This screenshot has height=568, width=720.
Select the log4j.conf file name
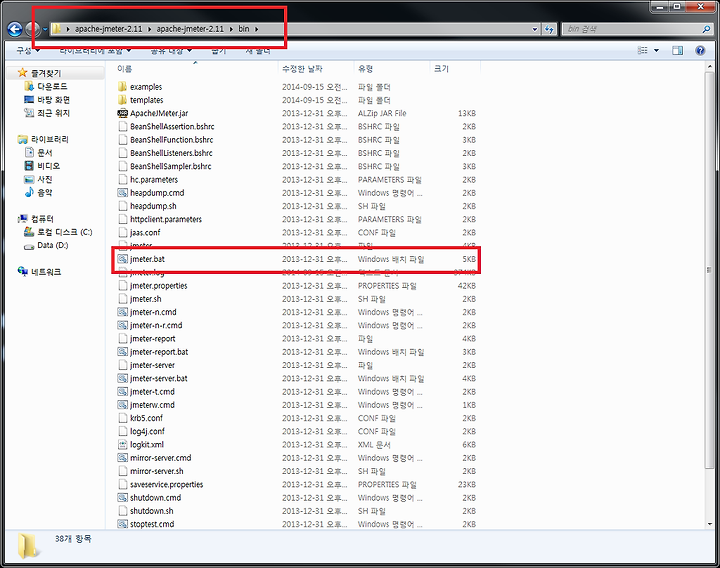point(147,431)
